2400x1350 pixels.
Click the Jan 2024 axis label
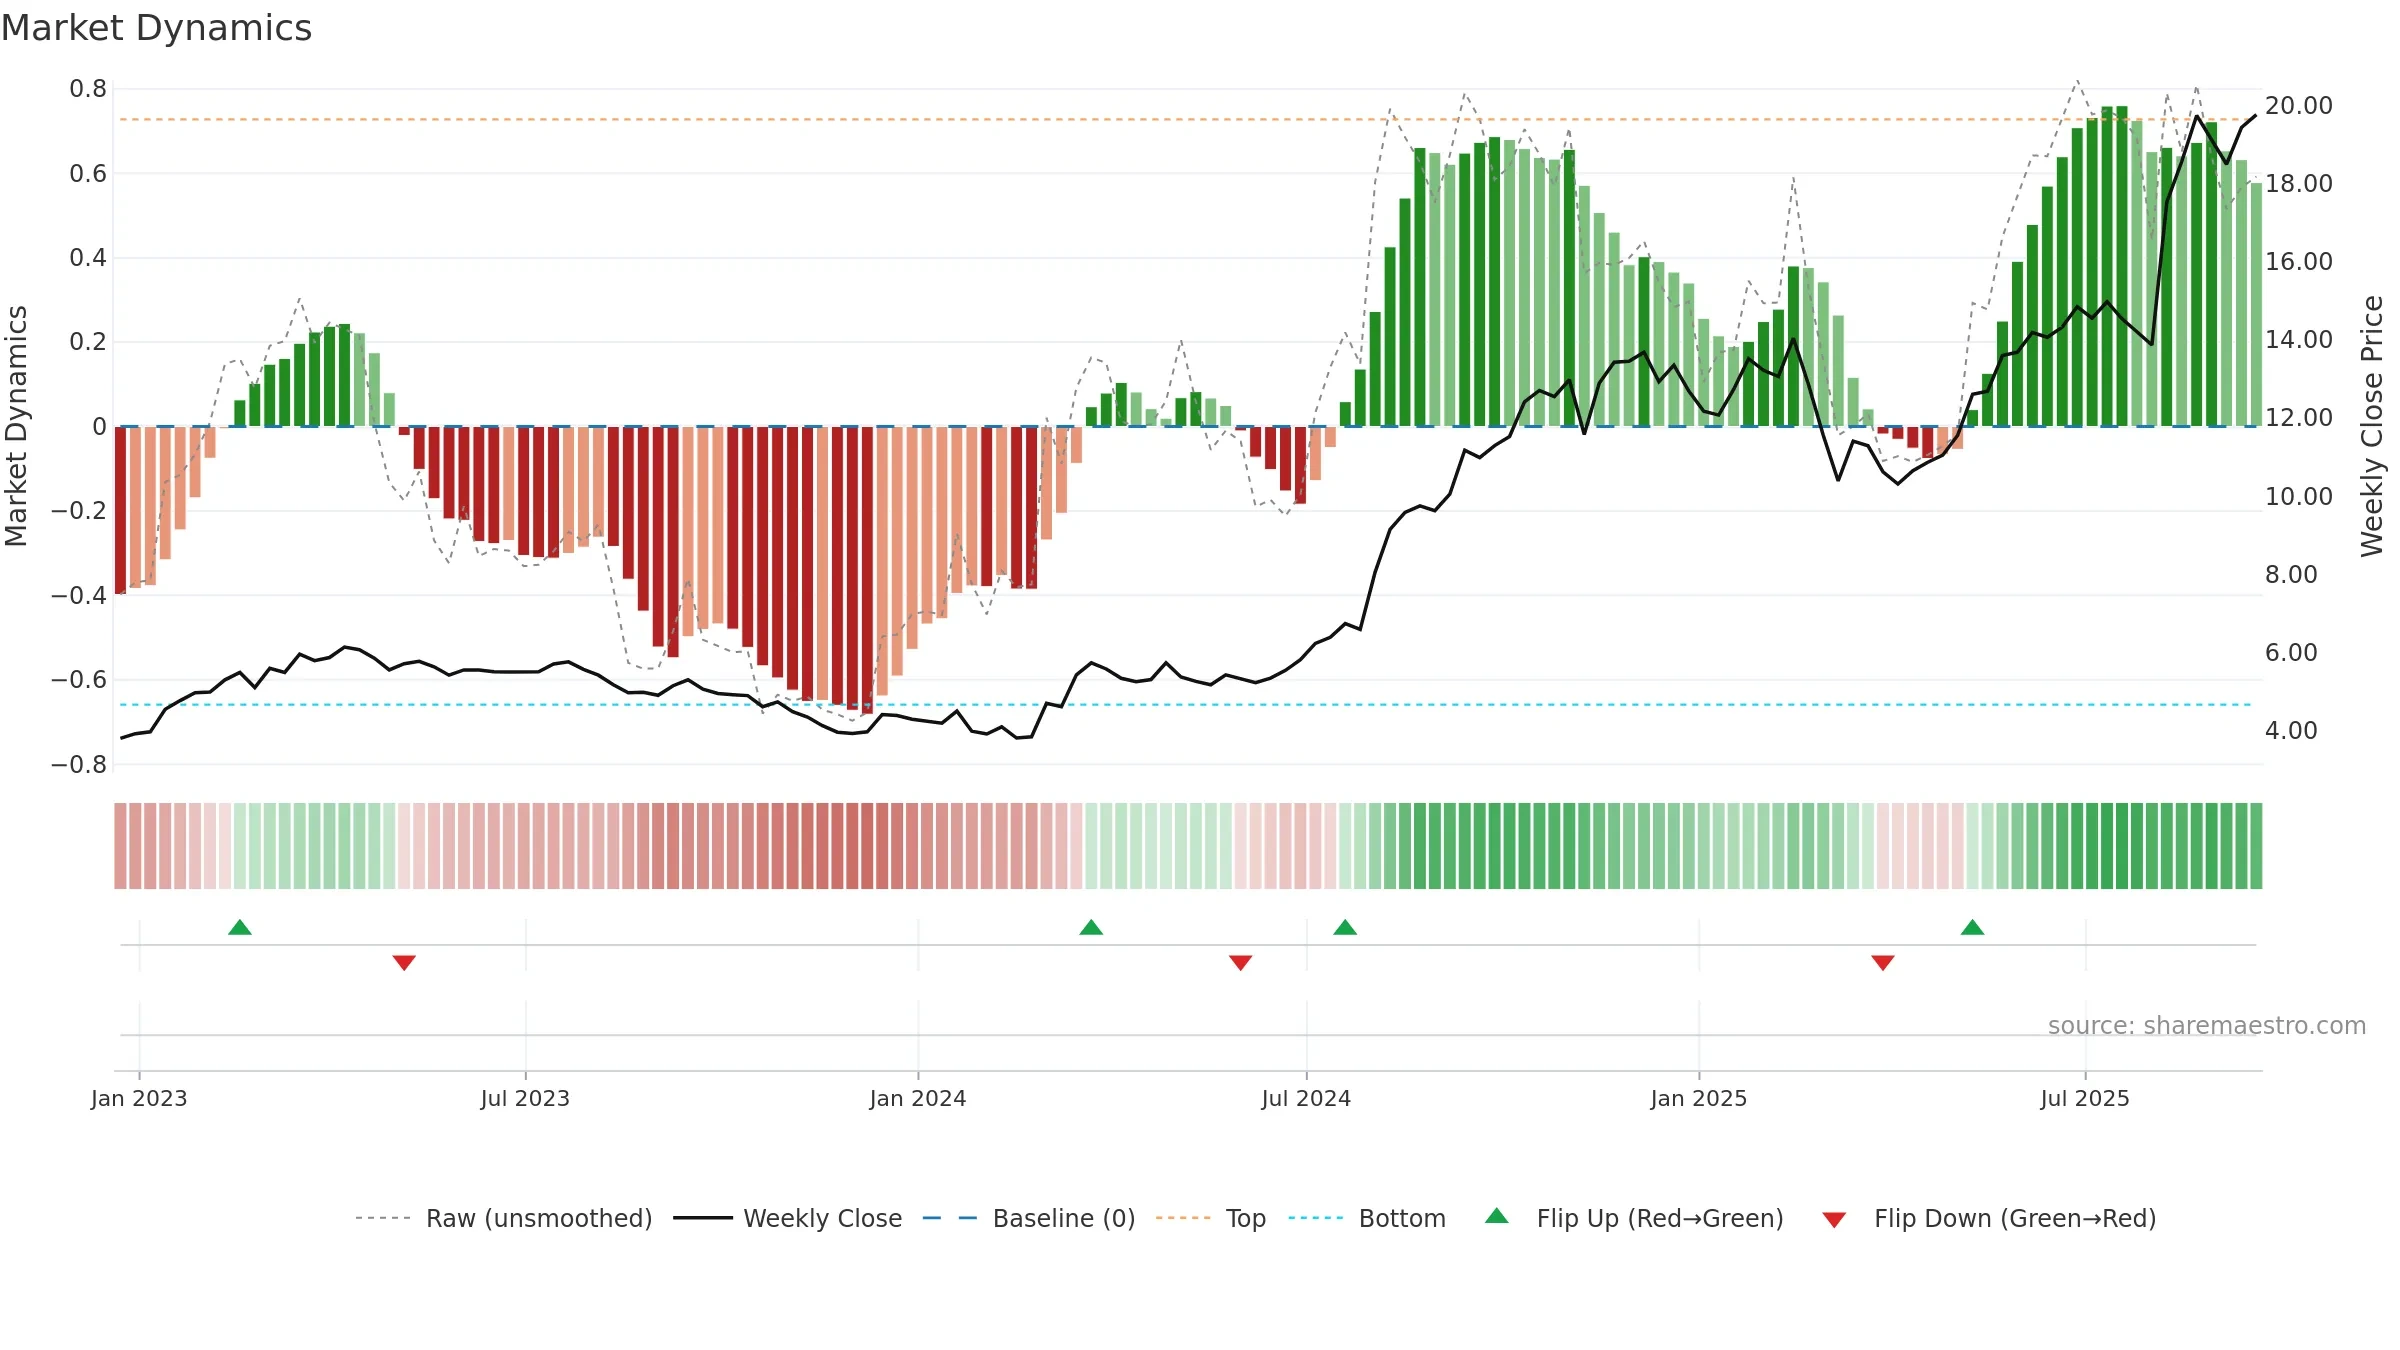pyautogui.click(x=918, y=1098)
